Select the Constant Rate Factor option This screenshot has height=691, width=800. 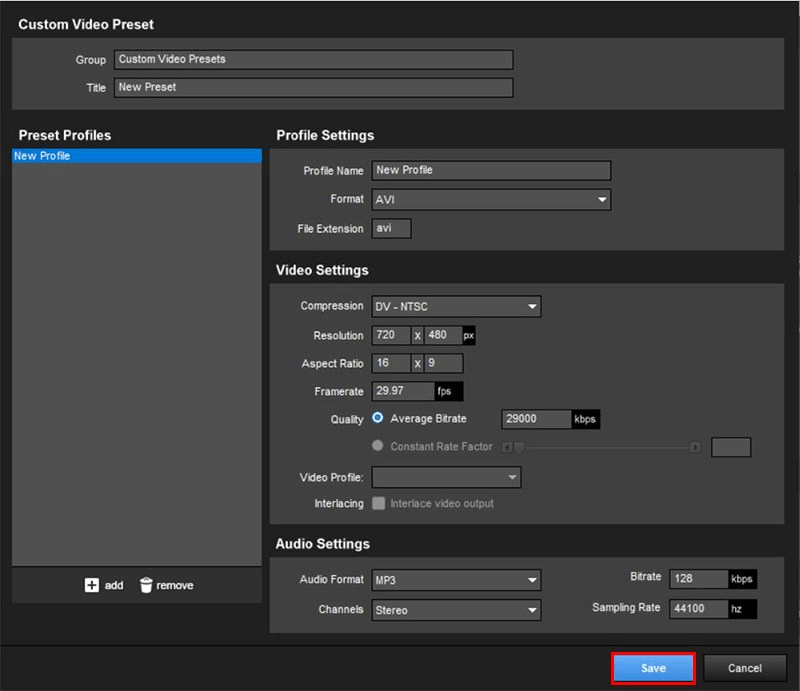pyautogui.click(x=378, y=446)
